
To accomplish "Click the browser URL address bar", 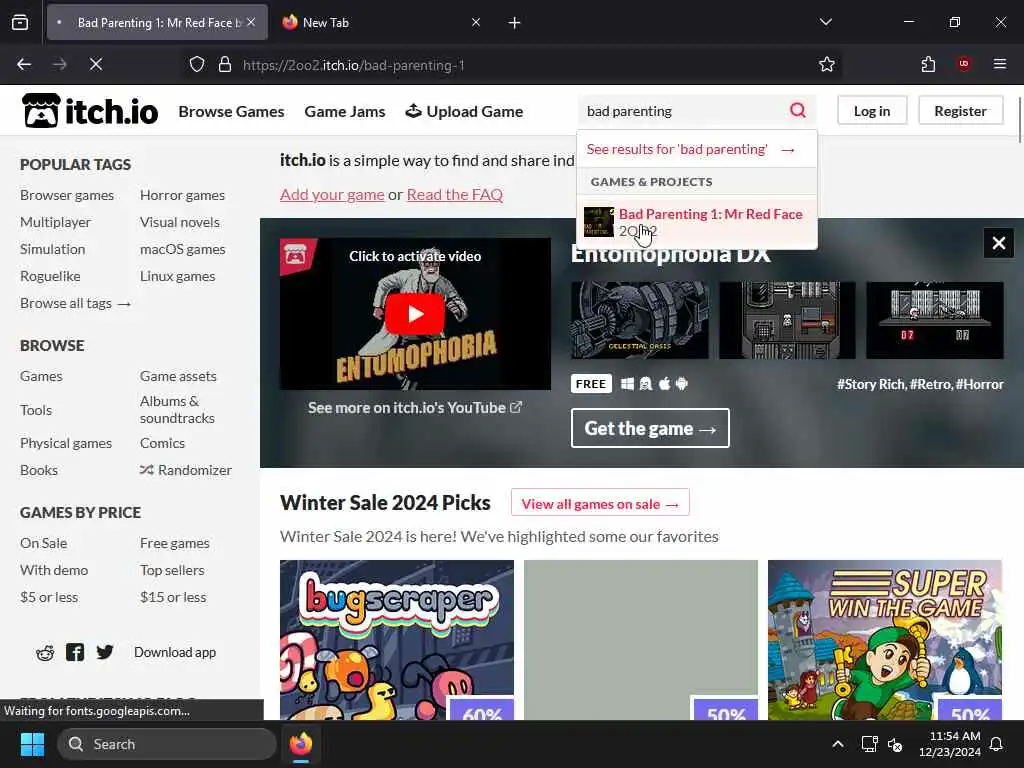I will (x=498, y=65).
